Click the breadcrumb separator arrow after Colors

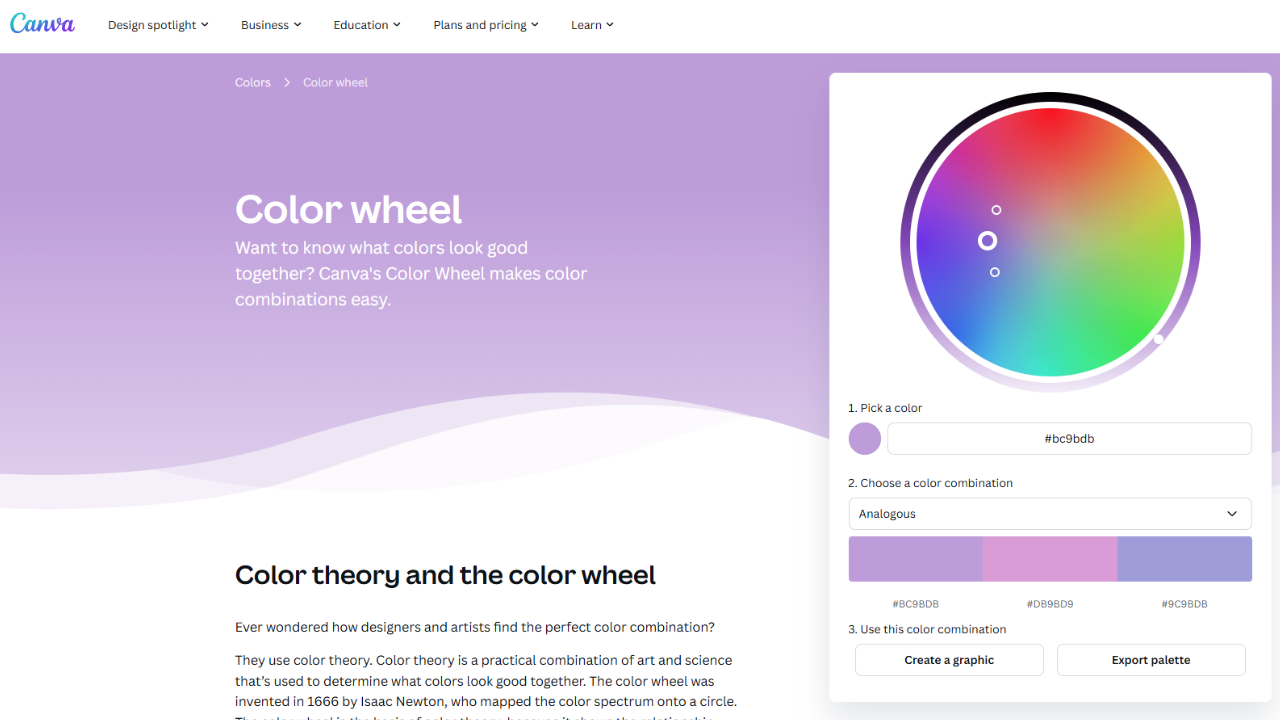287,83
